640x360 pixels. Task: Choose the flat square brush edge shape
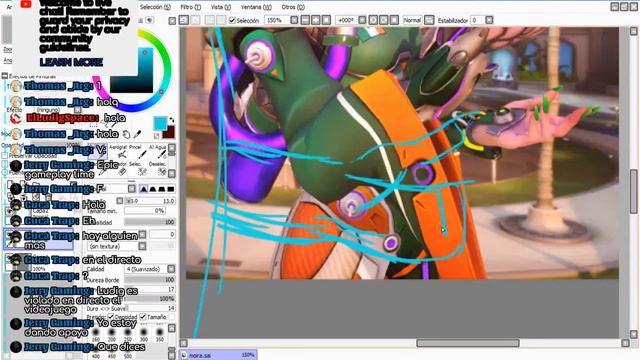click(x=171, y=189)
